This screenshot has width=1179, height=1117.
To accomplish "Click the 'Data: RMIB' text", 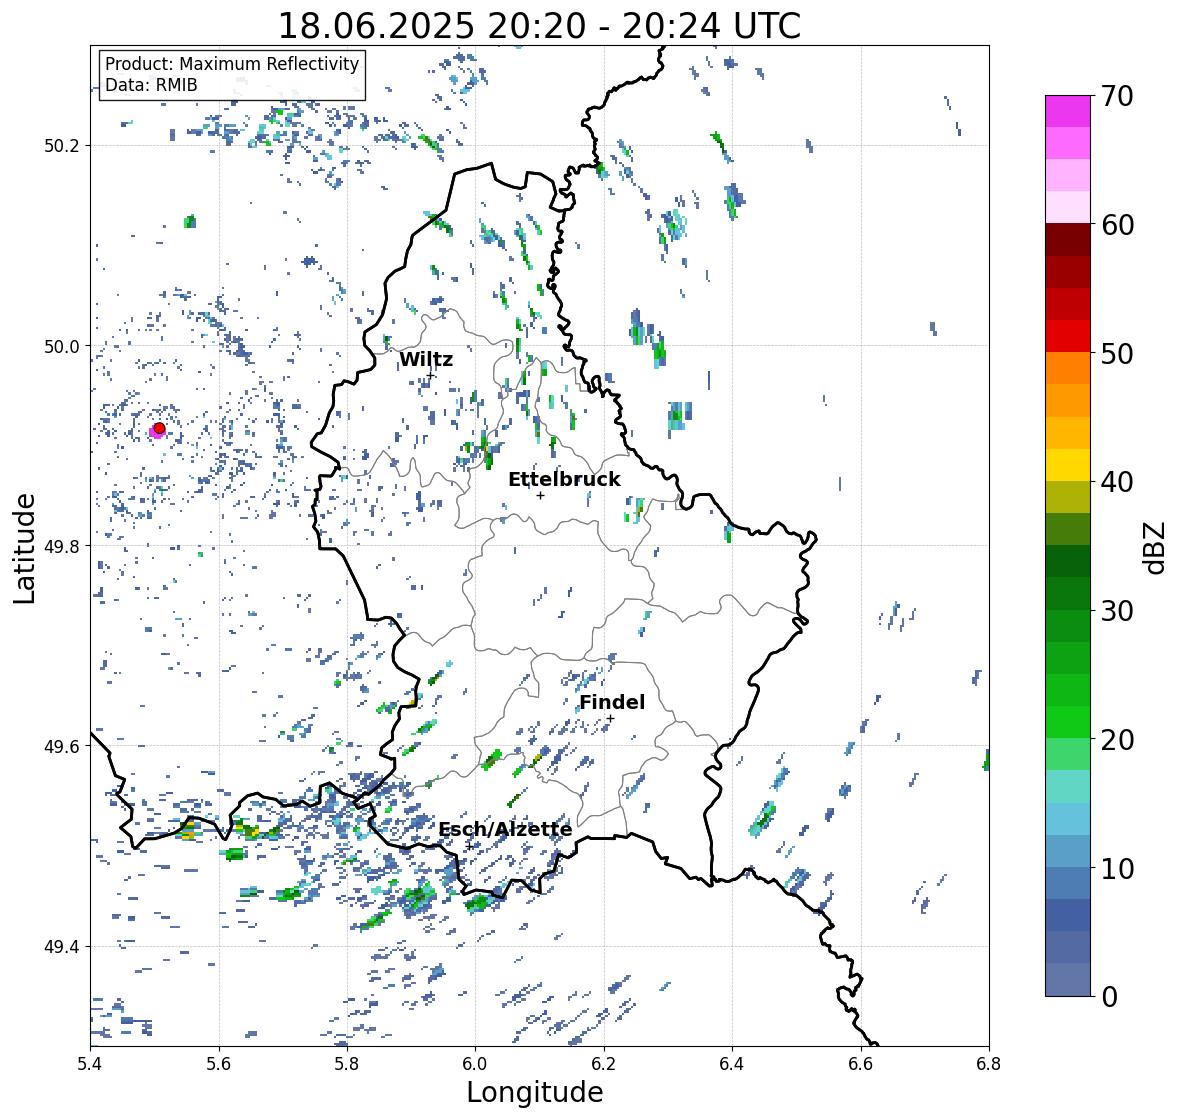I will click(151, 85).
